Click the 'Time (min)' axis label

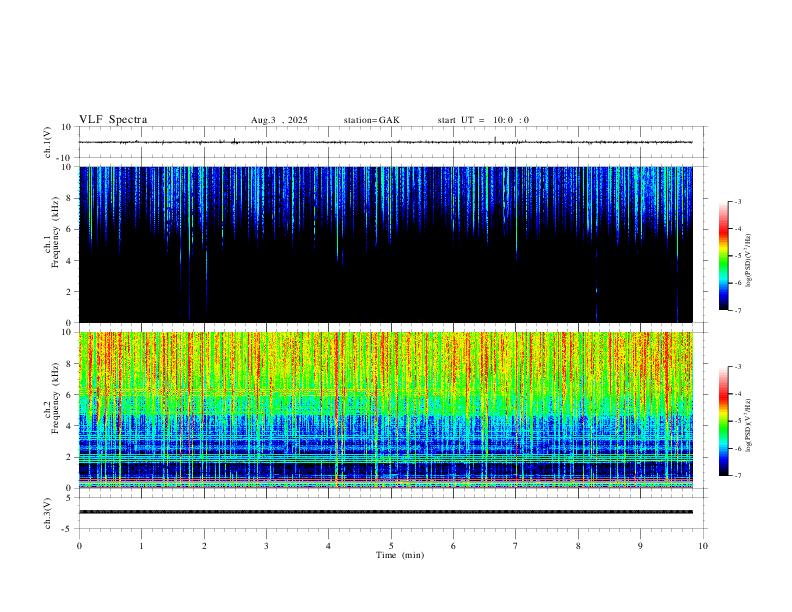pyautogui.click(x=400, y=555)
